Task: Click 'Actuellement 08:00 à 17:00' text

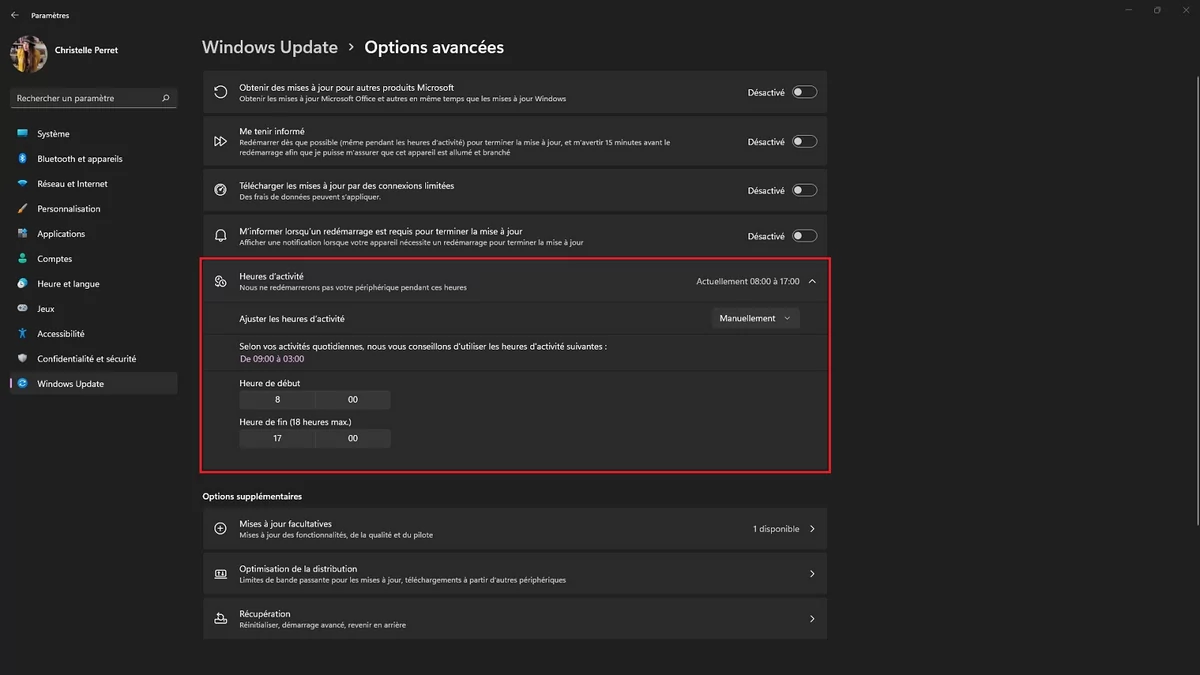Action: [x=748, y=282]
